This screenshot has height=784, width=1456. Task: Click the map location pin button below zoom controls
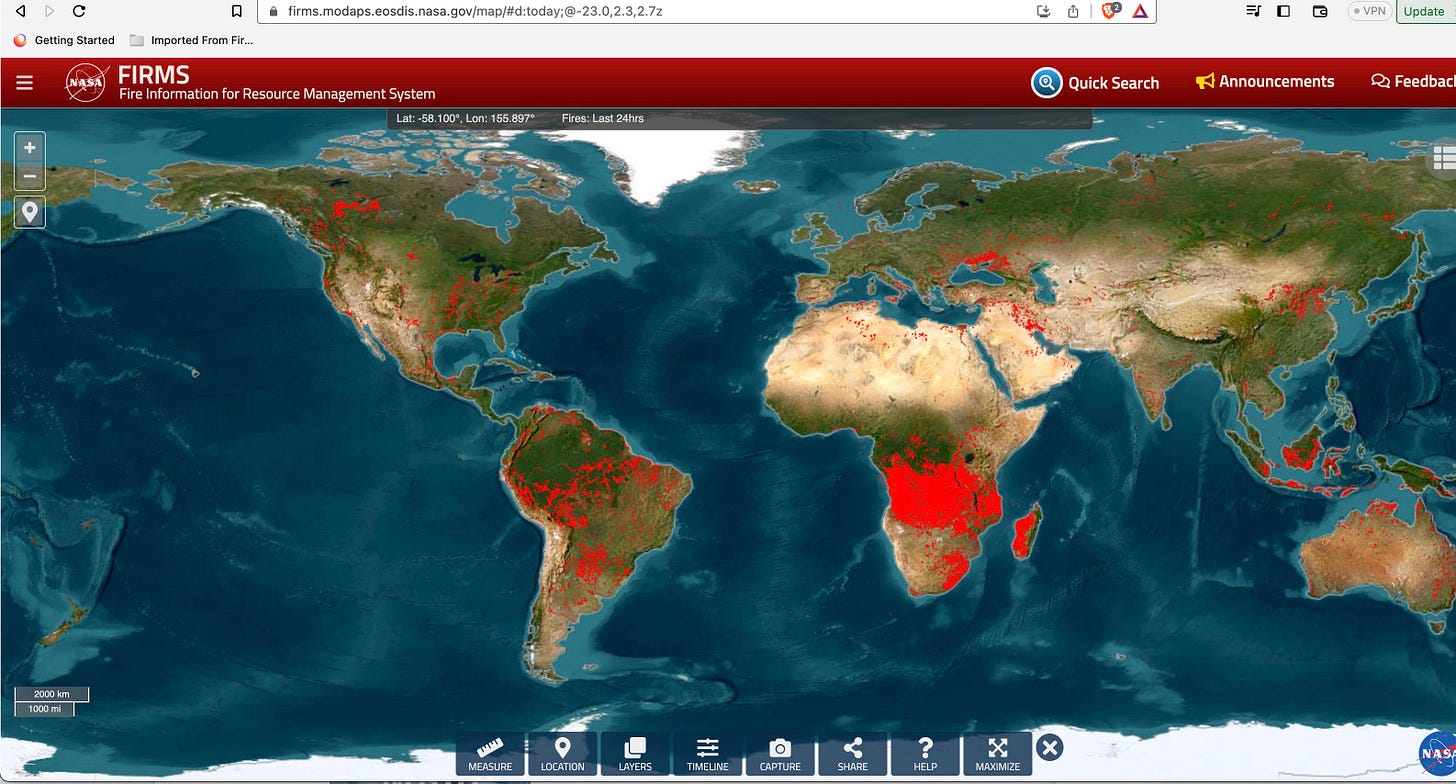click(x=30, y=212)
